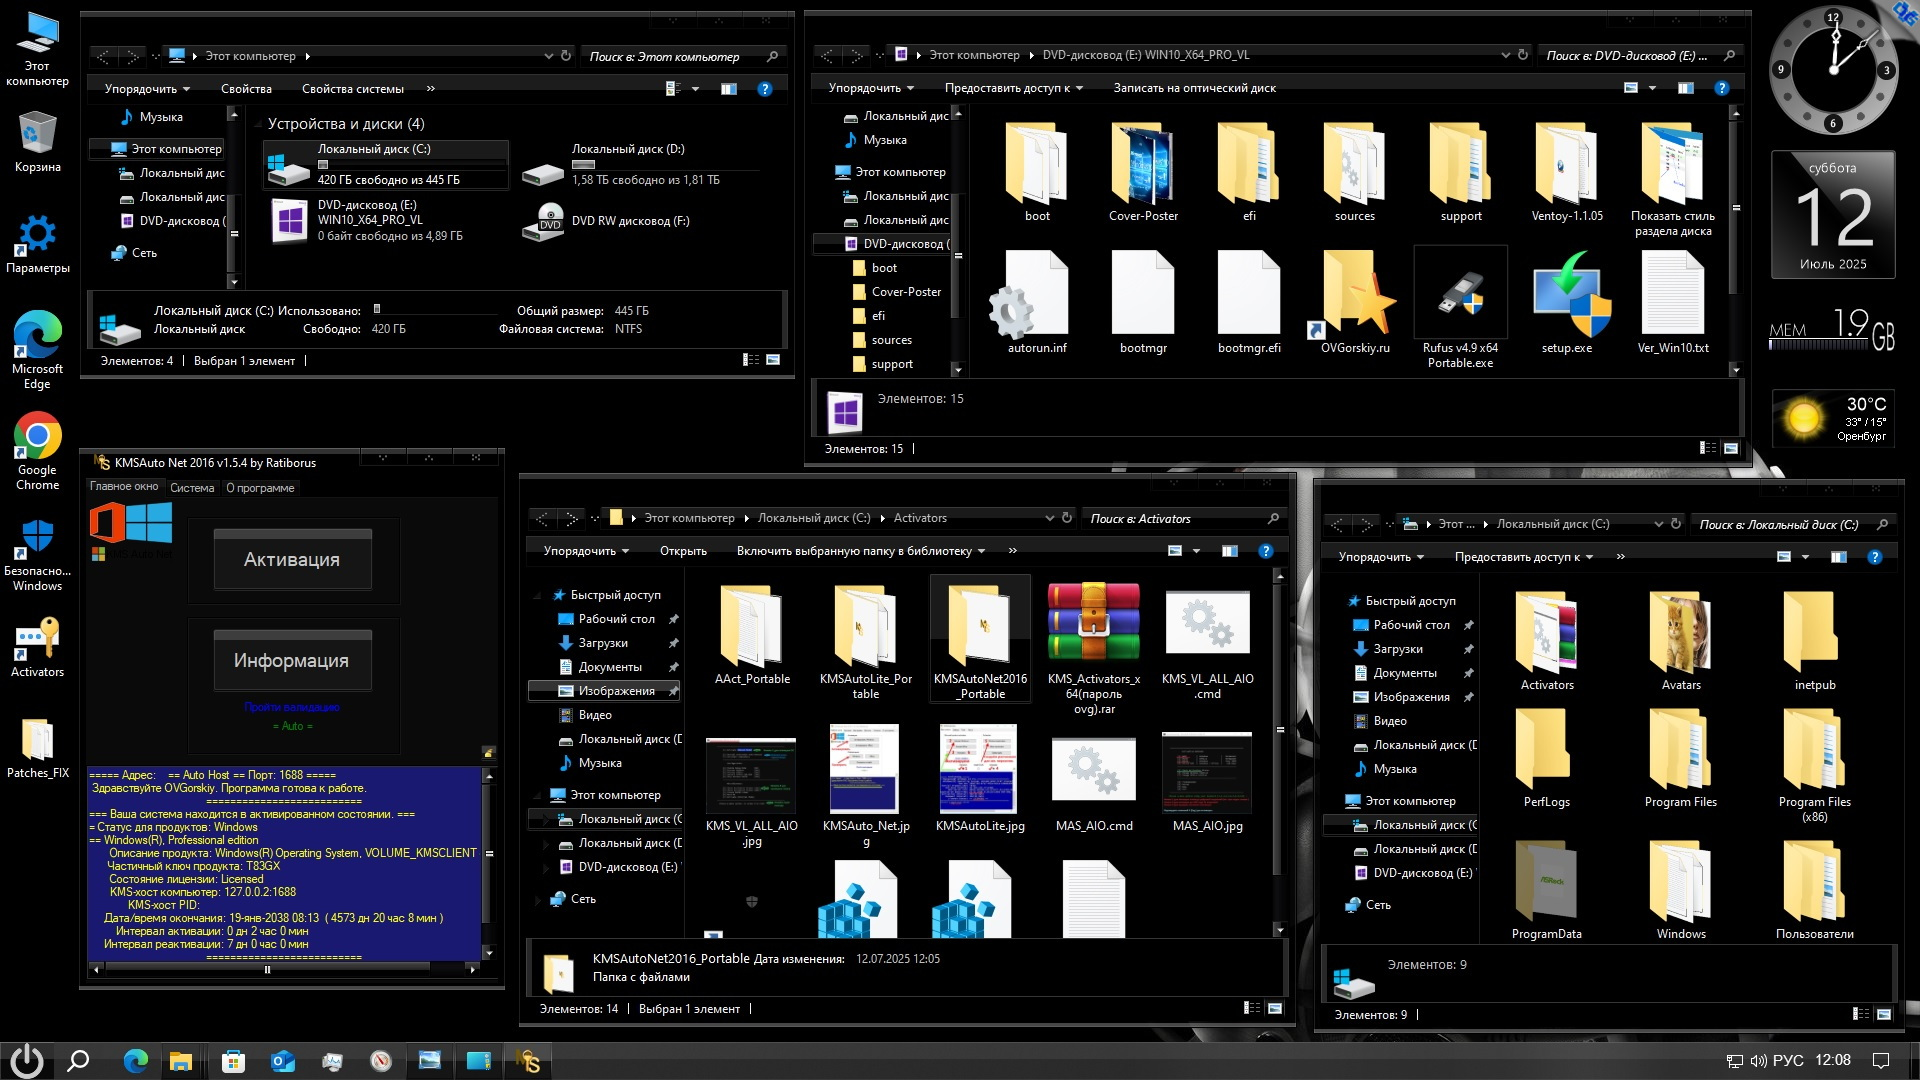The image size is (1920, 1080).
Task: Open the Ventoy-1.1.05 folder
Action: (x=1566, y=167)
